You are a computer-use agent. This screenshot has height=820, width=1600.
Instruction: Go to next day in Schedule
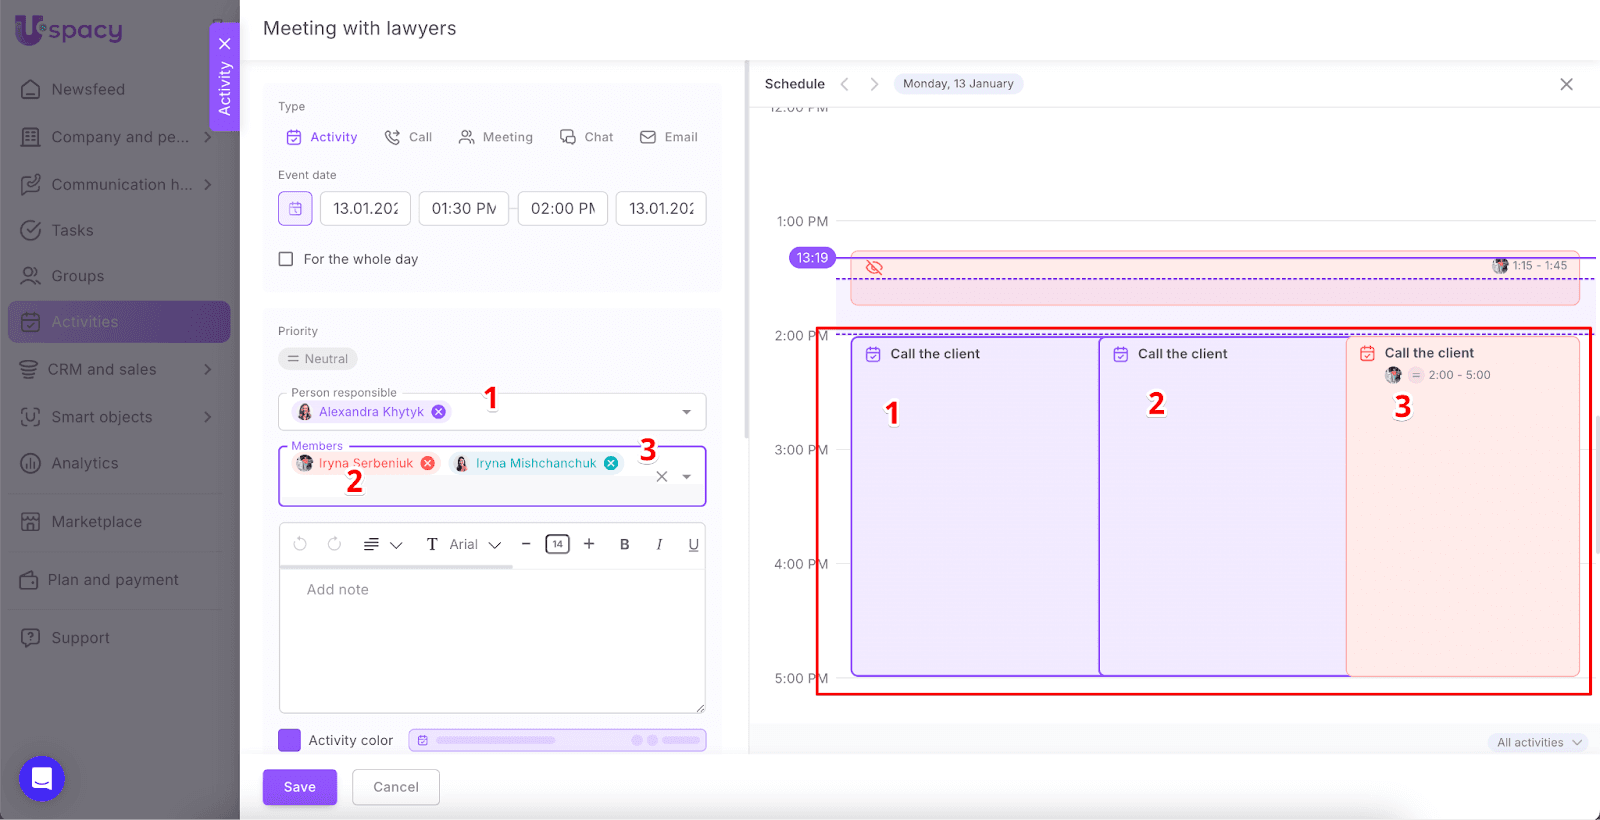point(874,84)
